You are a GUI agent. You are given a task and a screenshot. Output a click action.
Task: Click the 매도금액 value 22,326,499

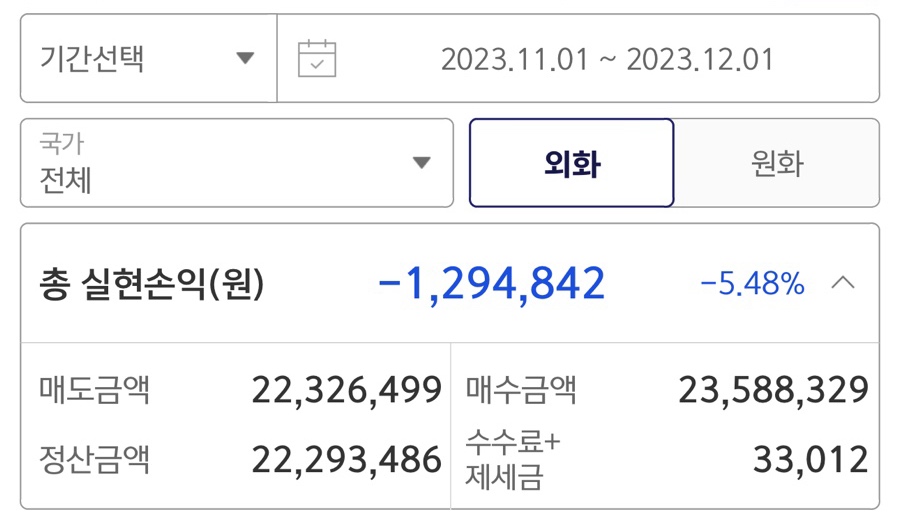pyautogui.click(x=347, y=390)
